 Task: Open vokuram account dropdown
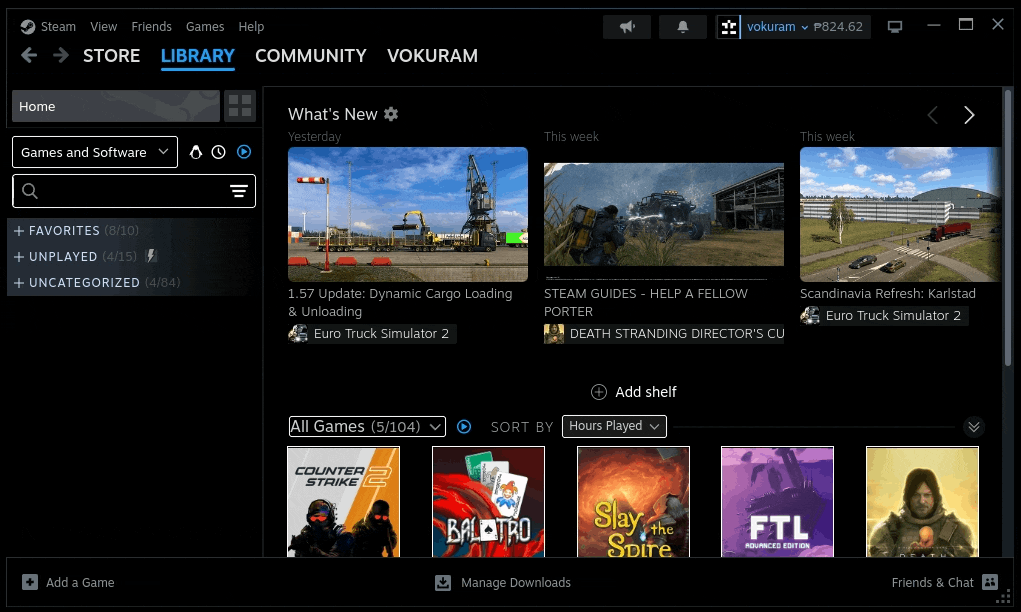pyautogui.click(x=777, y=27)
